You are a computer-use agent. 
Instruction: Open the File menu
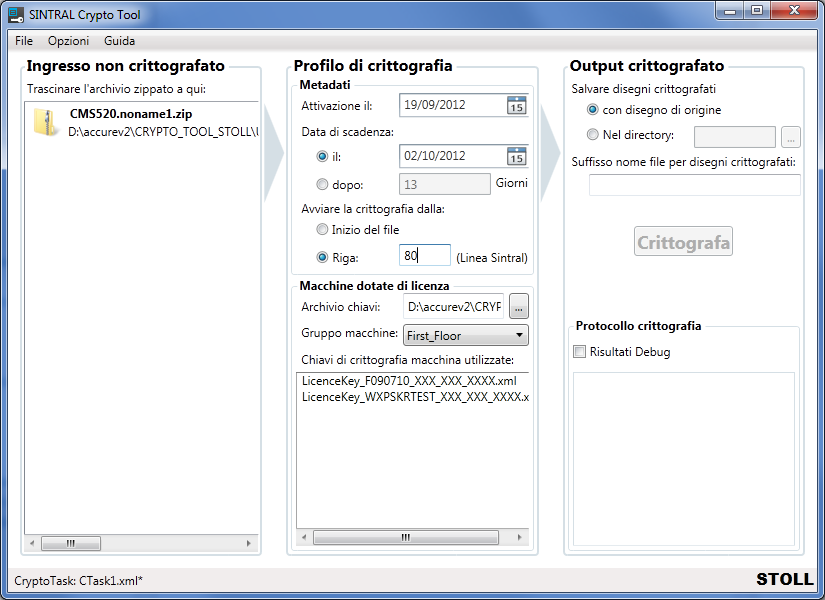[x=24, y=41]
